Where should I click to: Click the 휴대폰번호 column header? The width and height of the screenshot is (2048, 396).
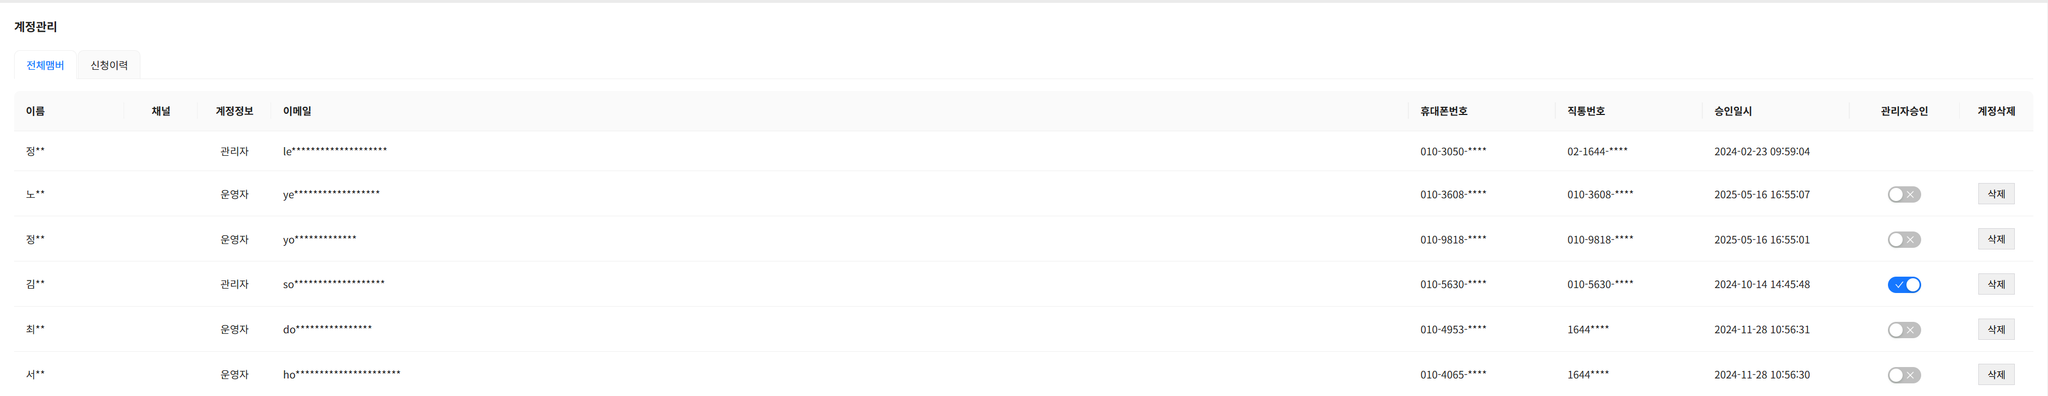(1444, 111)
